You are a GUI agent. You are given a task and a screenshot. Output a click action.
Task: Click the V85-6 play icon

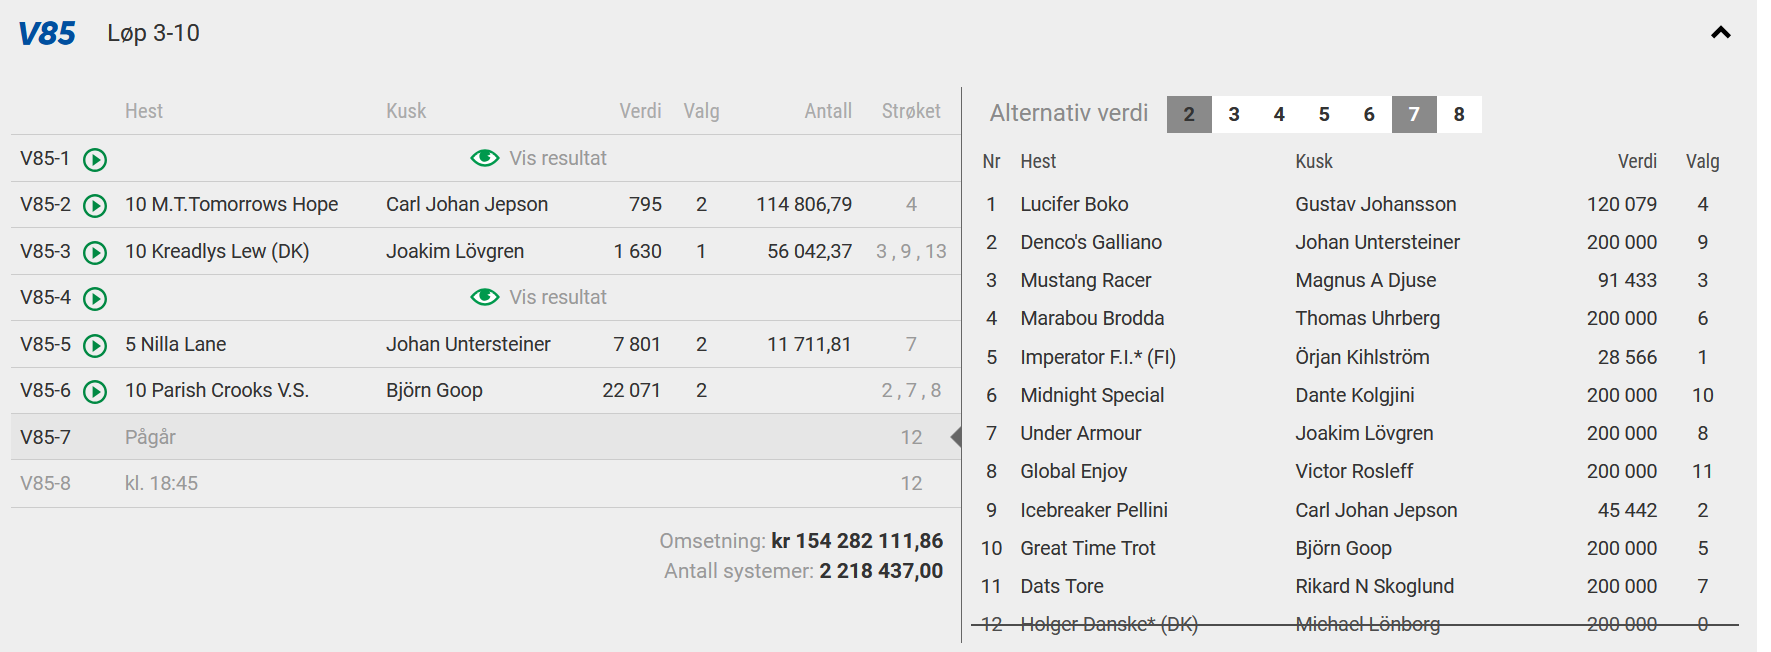click(x=95, y=391)
